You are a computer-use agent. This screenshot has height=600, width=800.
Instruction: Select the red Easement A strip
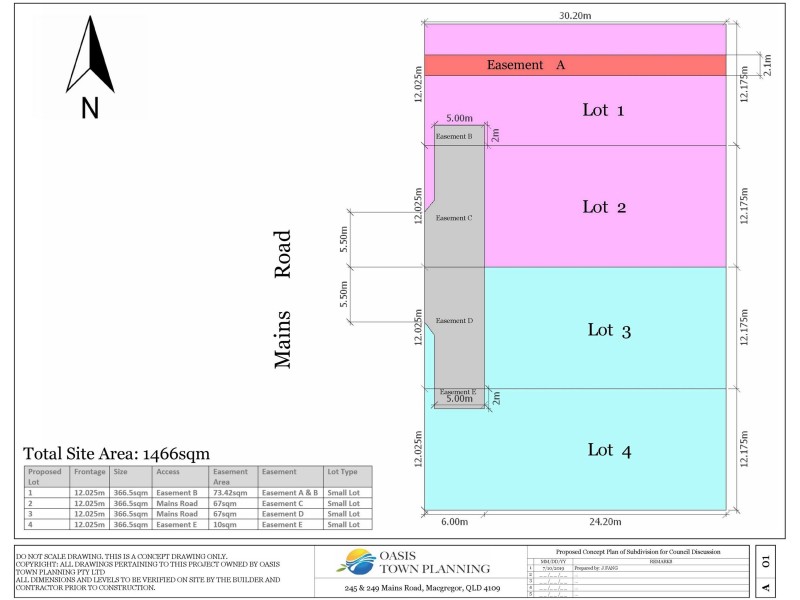575,65
